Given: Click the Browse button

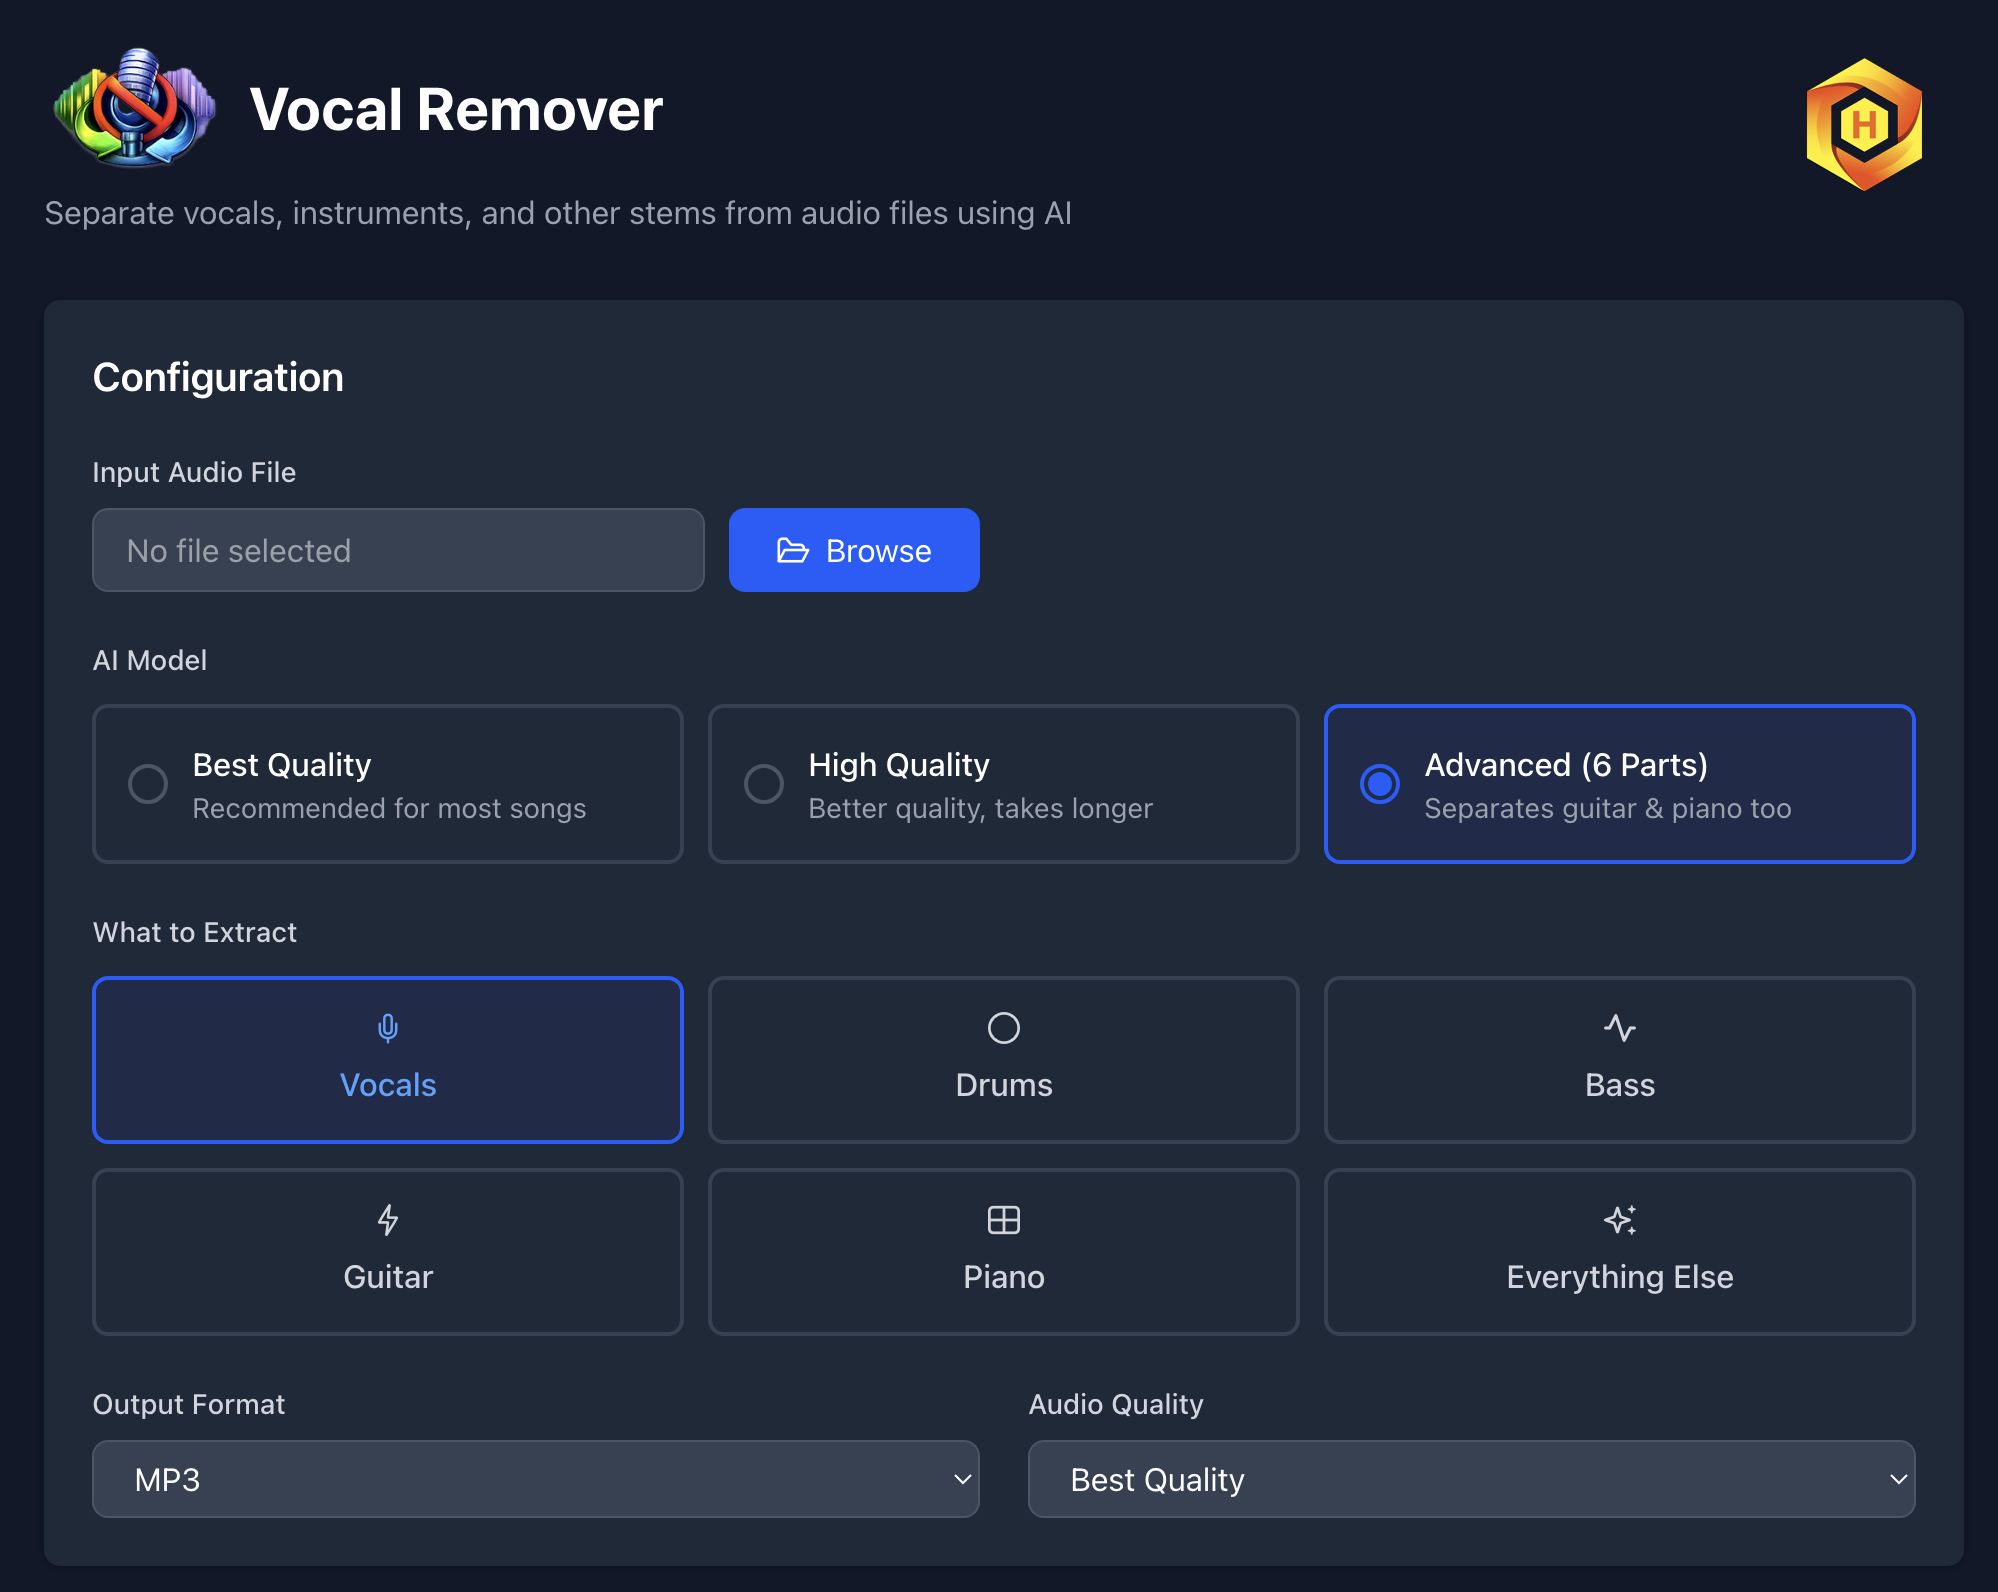Looking at the screenshot, I should 854,549.
